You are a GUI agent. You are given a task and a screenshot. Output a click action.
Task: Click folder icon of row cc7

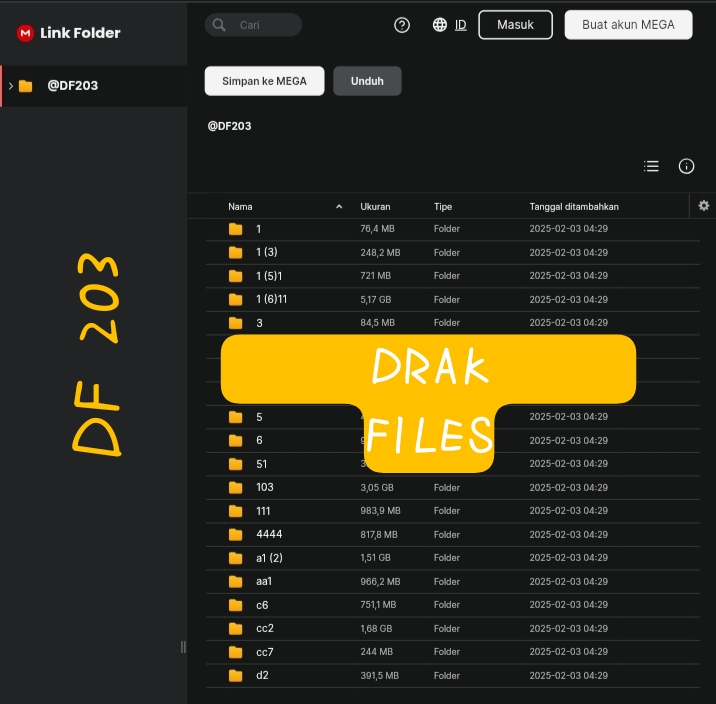click(236, 652)
